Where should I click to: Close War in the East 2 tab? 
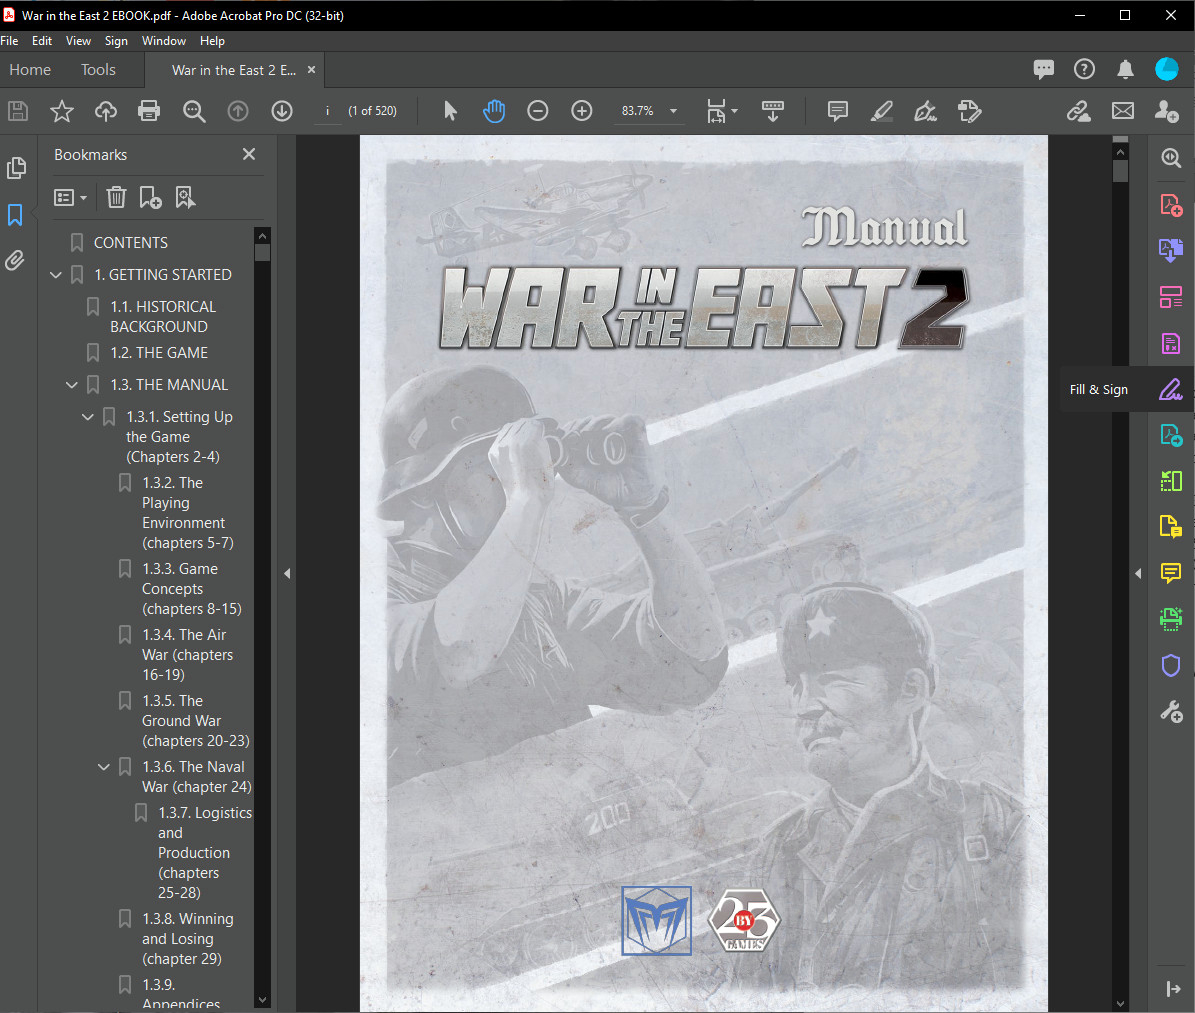point(311,69)
